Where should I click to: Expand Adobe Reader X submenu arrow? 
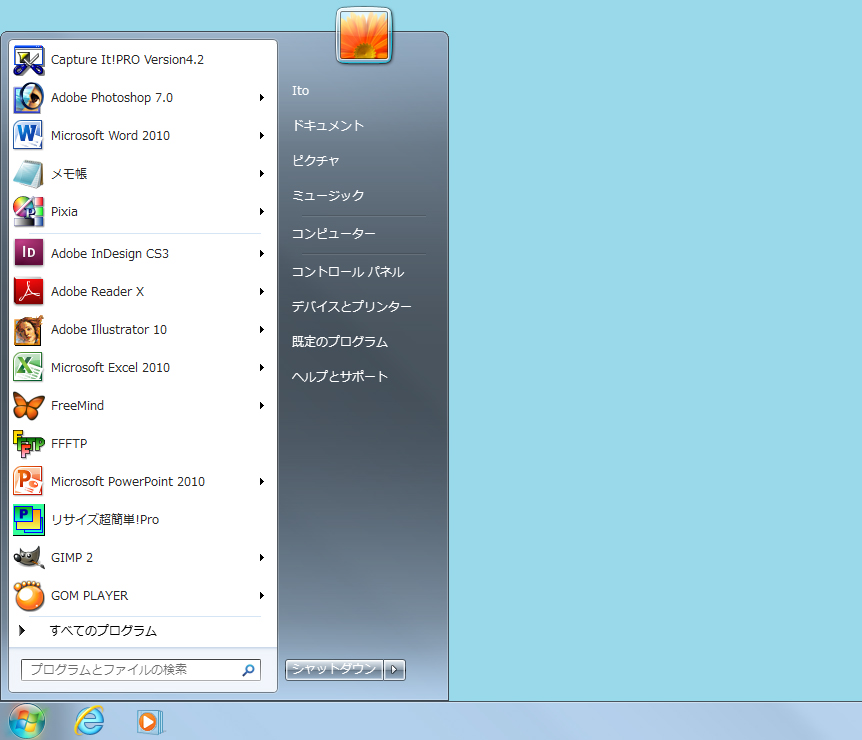[x=262, y=291]
